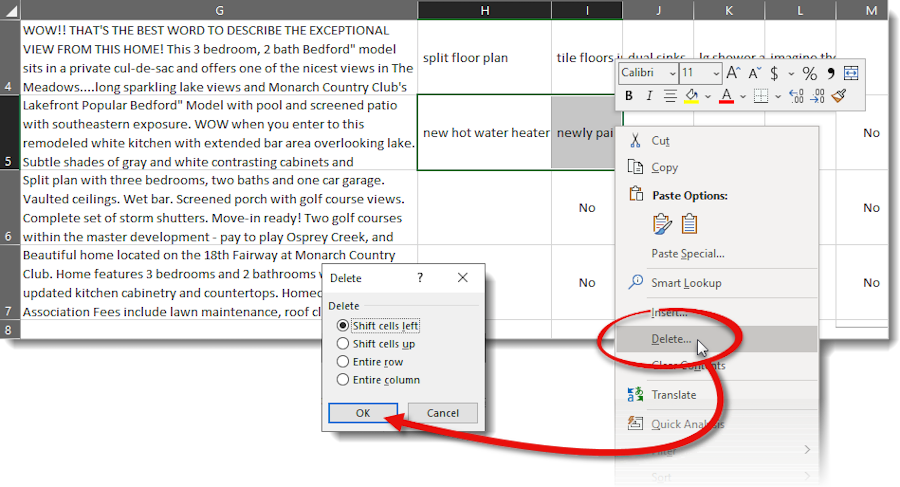Choose Quick Analysis from context menu
The image size is (900, 487).
click(717, 424)
